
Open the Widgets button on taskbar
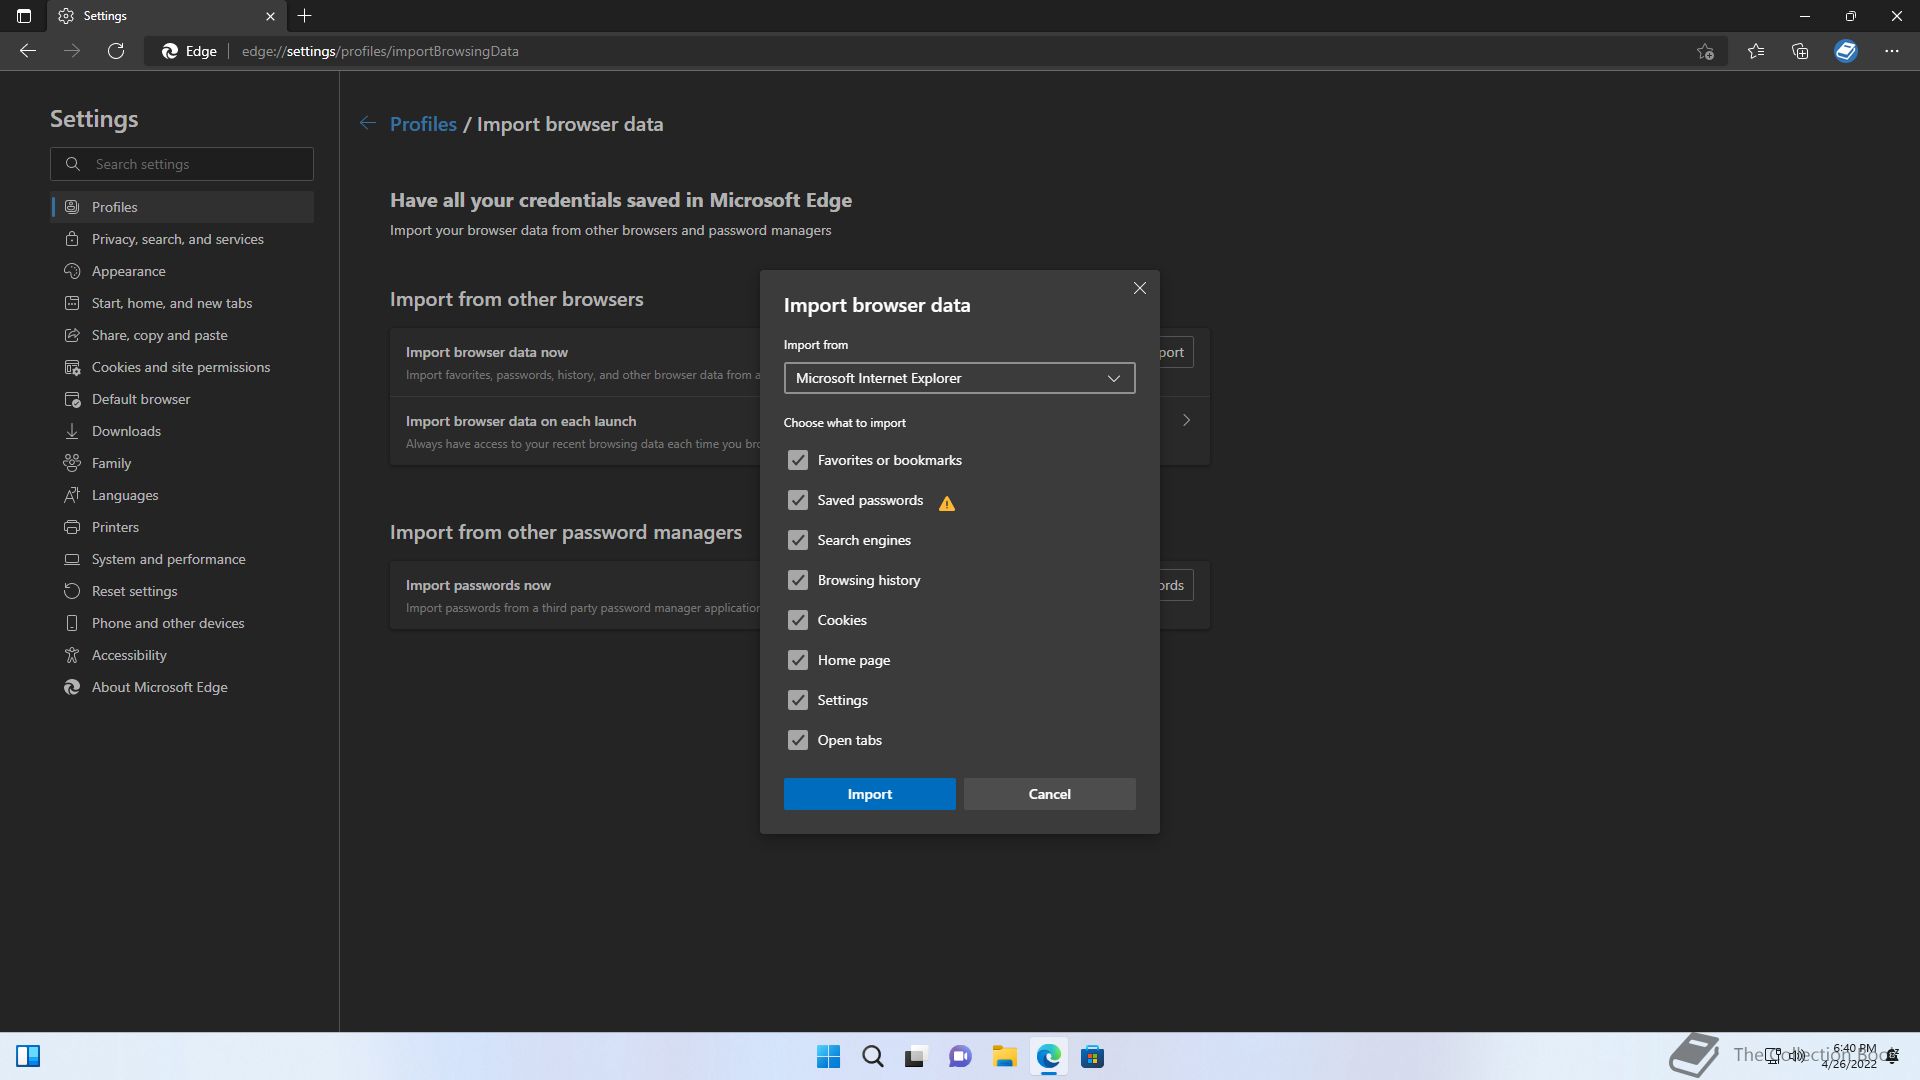(x=28, y=1056)
